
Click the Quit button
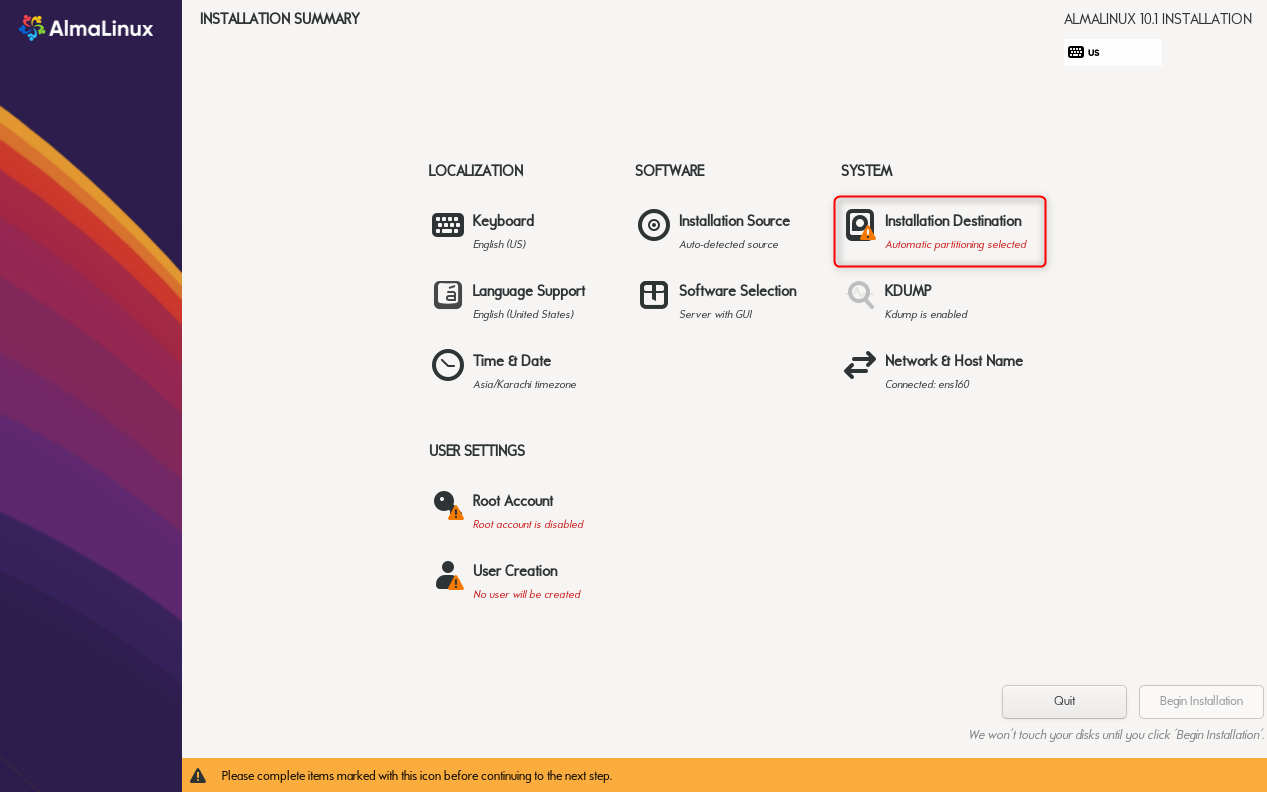coord(1063,701)
